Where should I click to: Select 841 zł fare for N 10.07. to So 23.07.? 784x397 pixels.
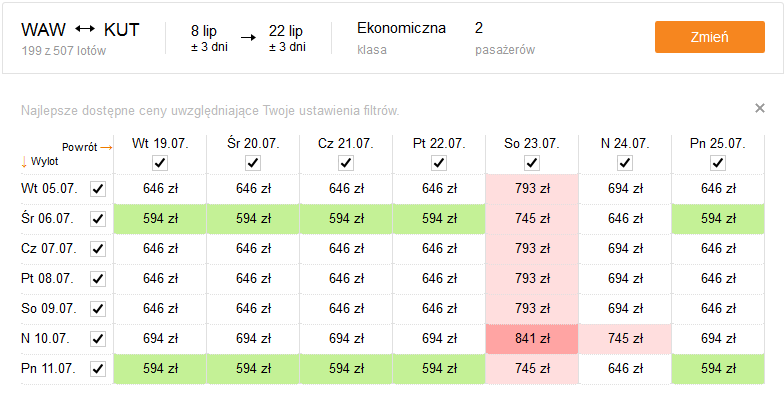[x=532, y=339]
